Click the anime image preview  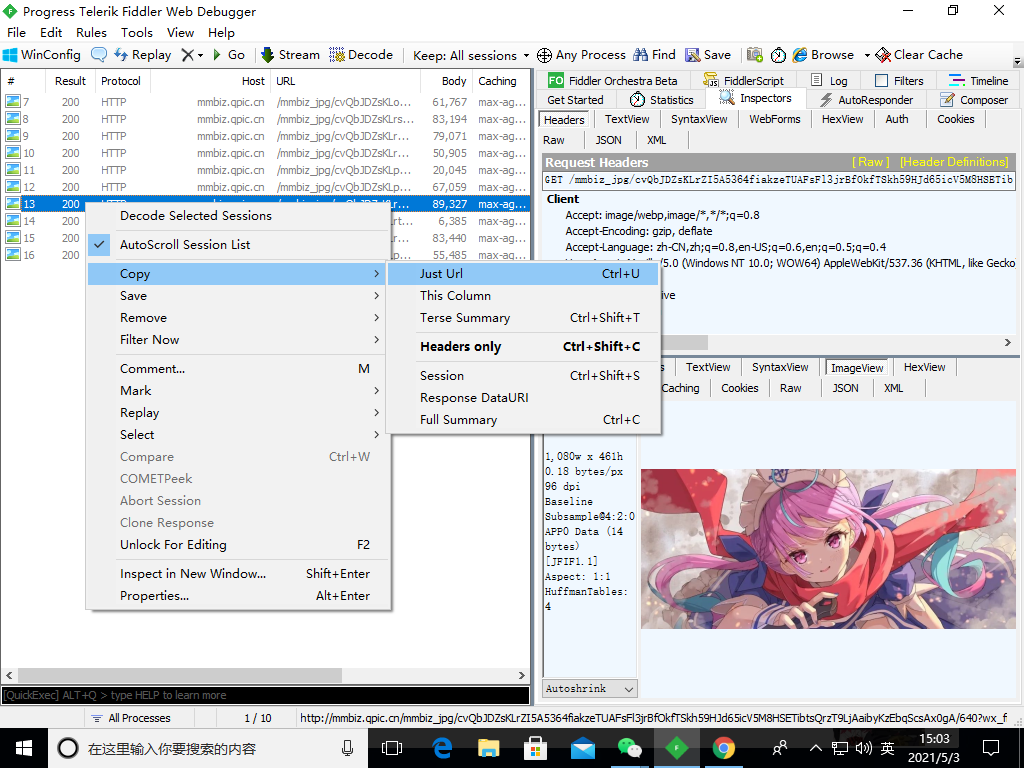coord(828,549)
